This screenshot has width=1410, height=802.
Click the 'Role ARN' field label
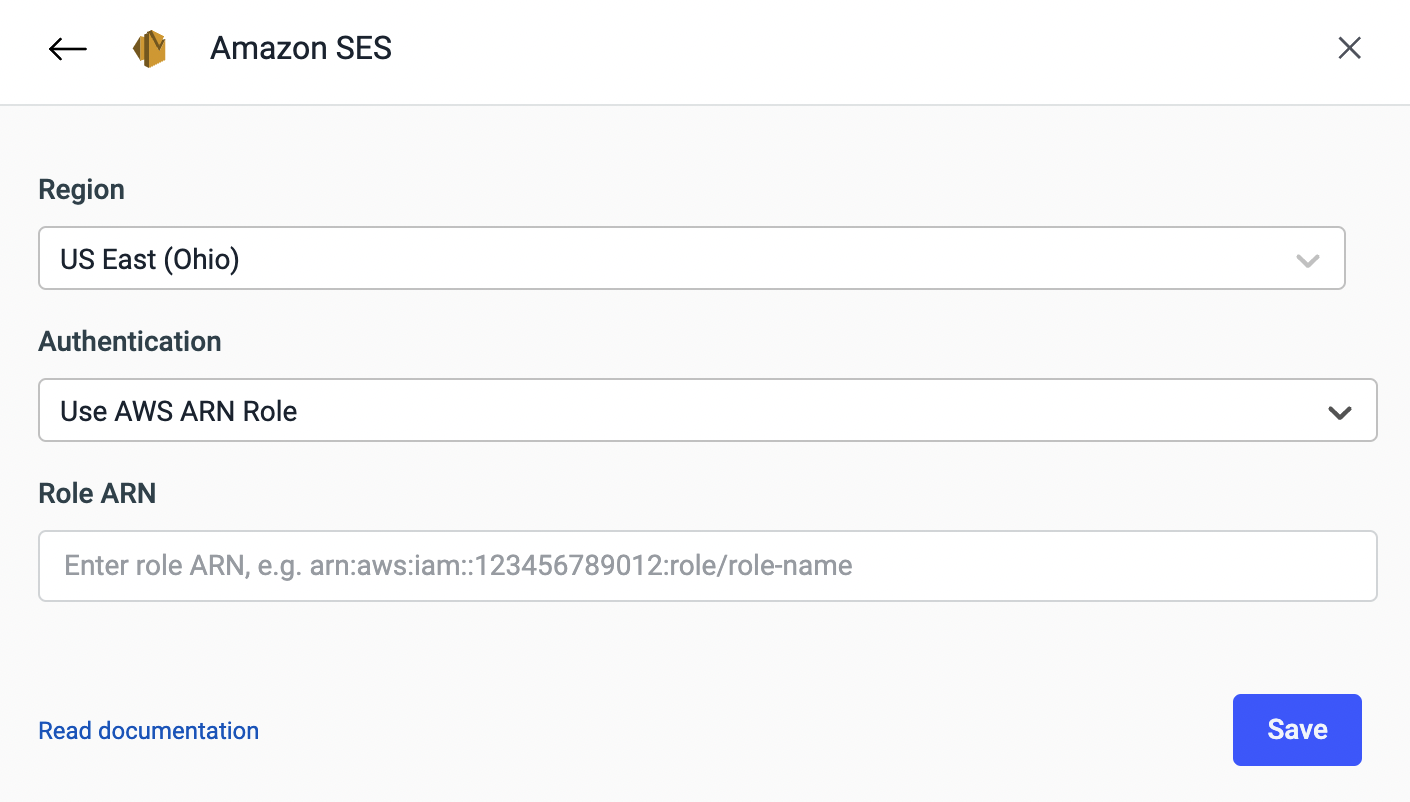point(97,493)
